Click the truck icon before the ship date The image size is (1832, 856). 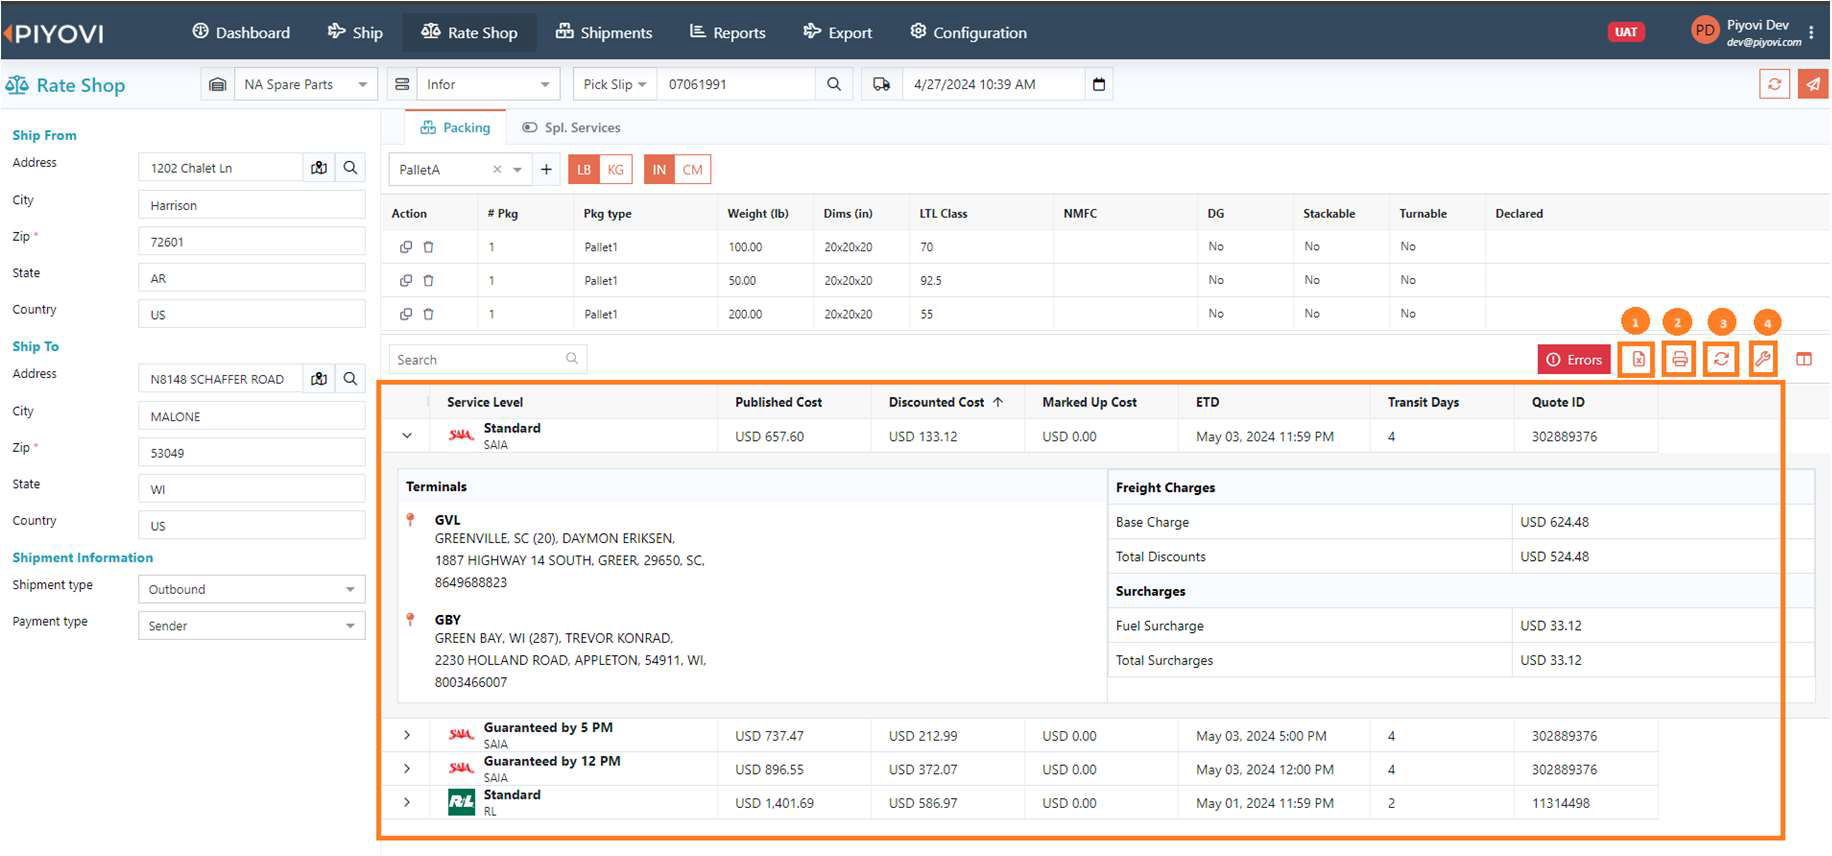tap(881, 84)
